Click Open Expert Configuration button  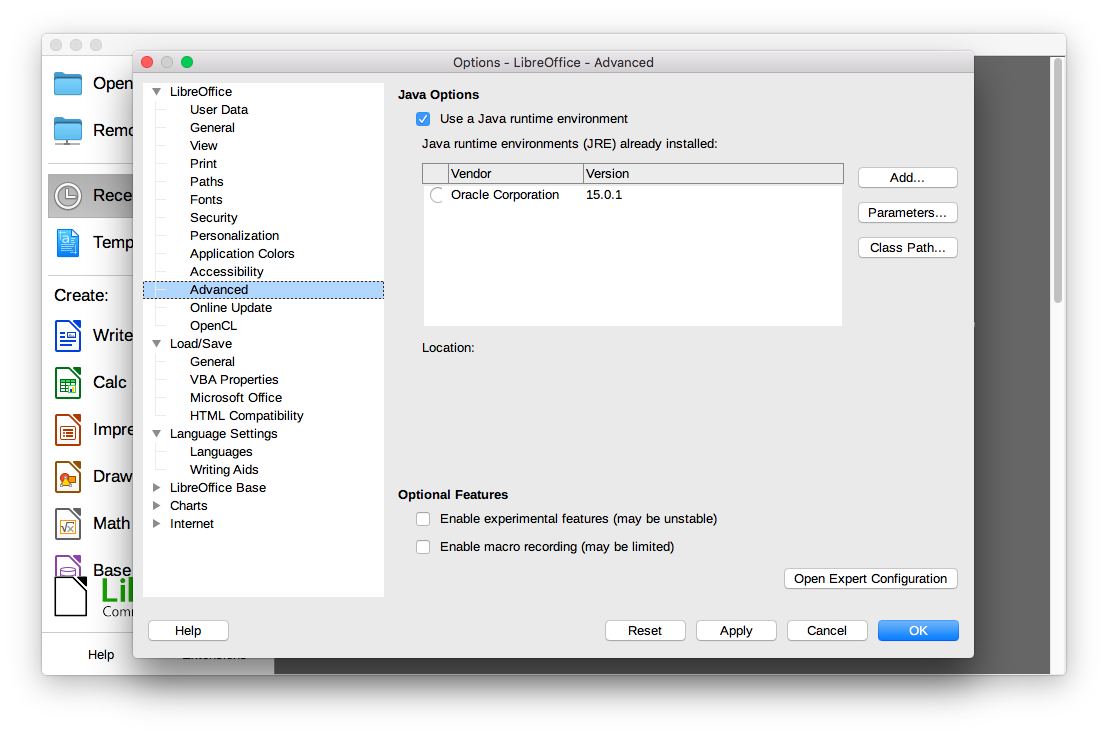pyautogui.click(x=871, y=579)
